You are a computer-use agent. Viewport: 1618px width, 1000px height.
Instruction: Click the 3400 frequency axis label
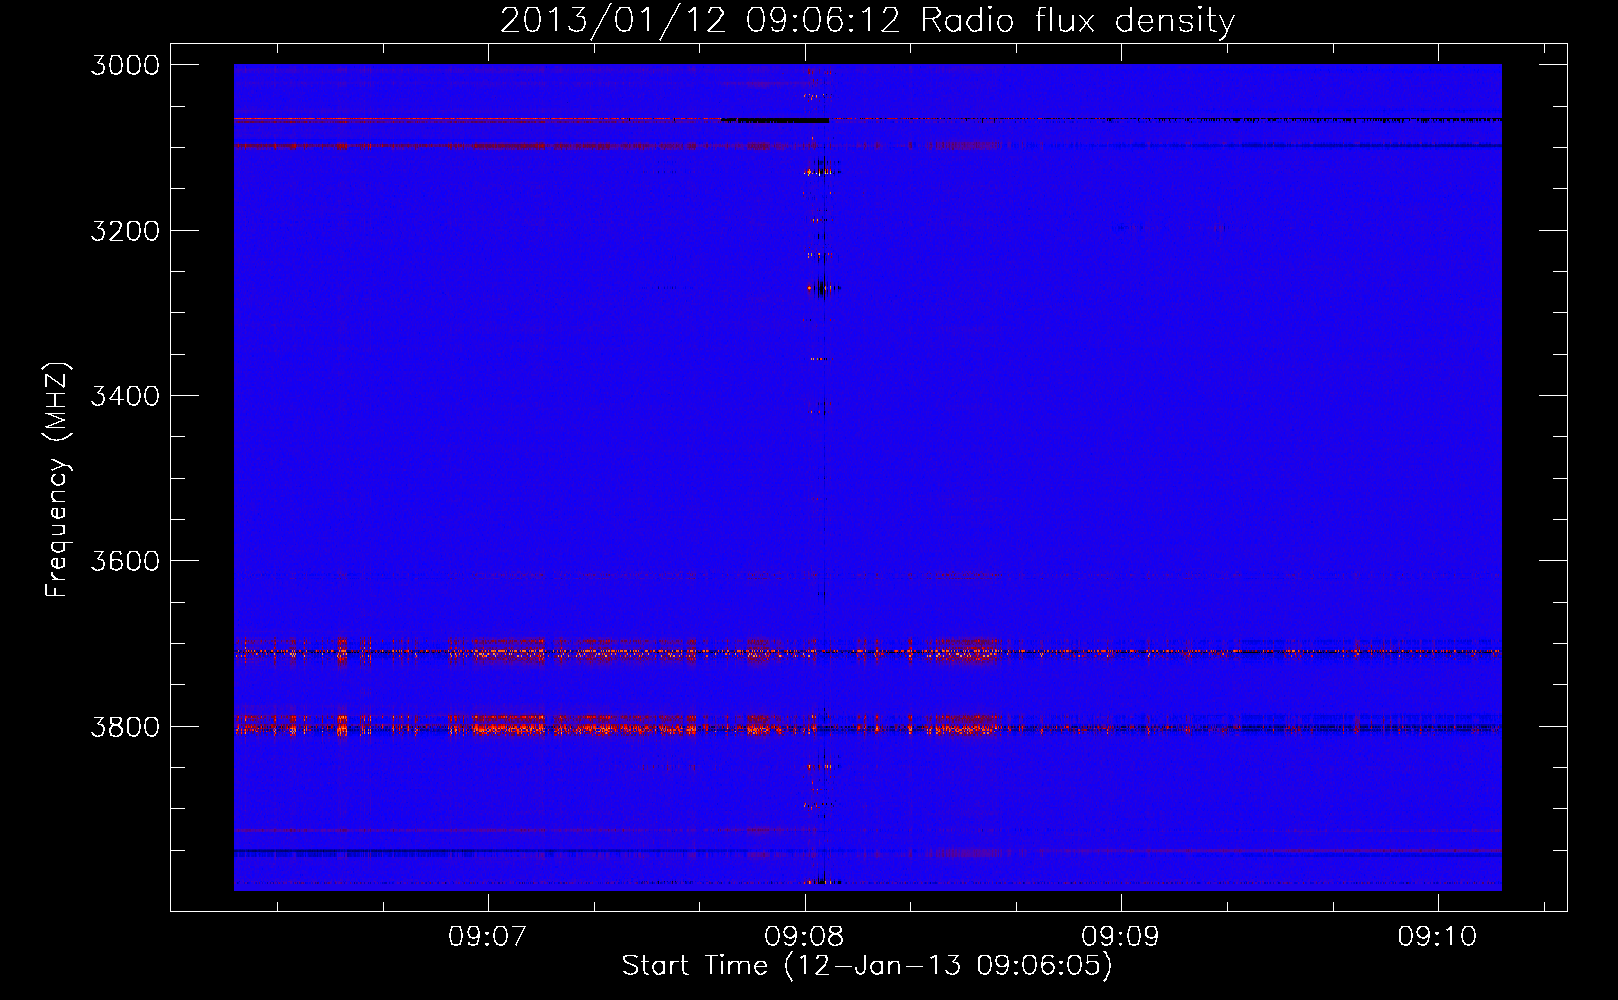coord(125,396)
